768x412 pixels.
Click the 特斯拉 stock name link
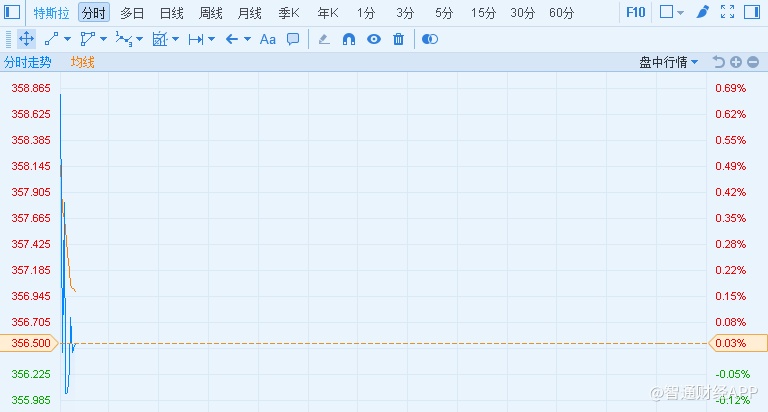[x=51, y=13]
